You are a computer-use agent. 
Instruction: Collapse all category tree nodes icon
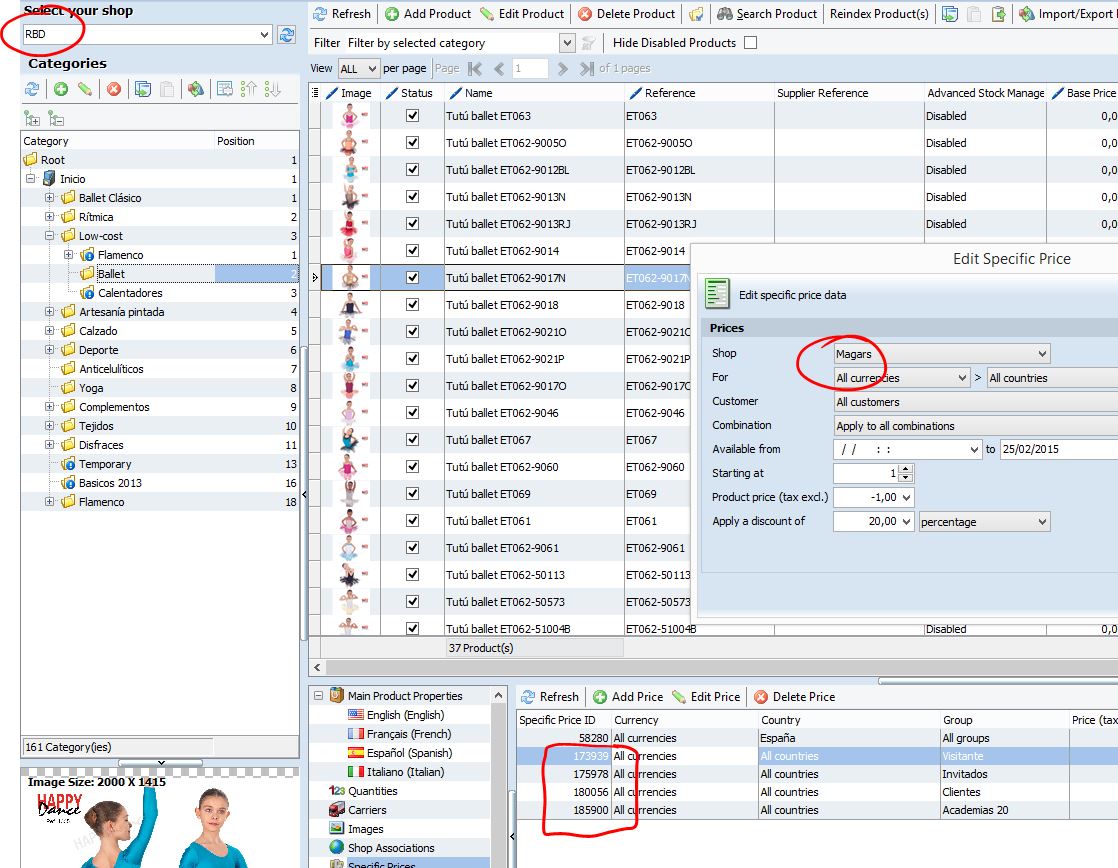56,118
